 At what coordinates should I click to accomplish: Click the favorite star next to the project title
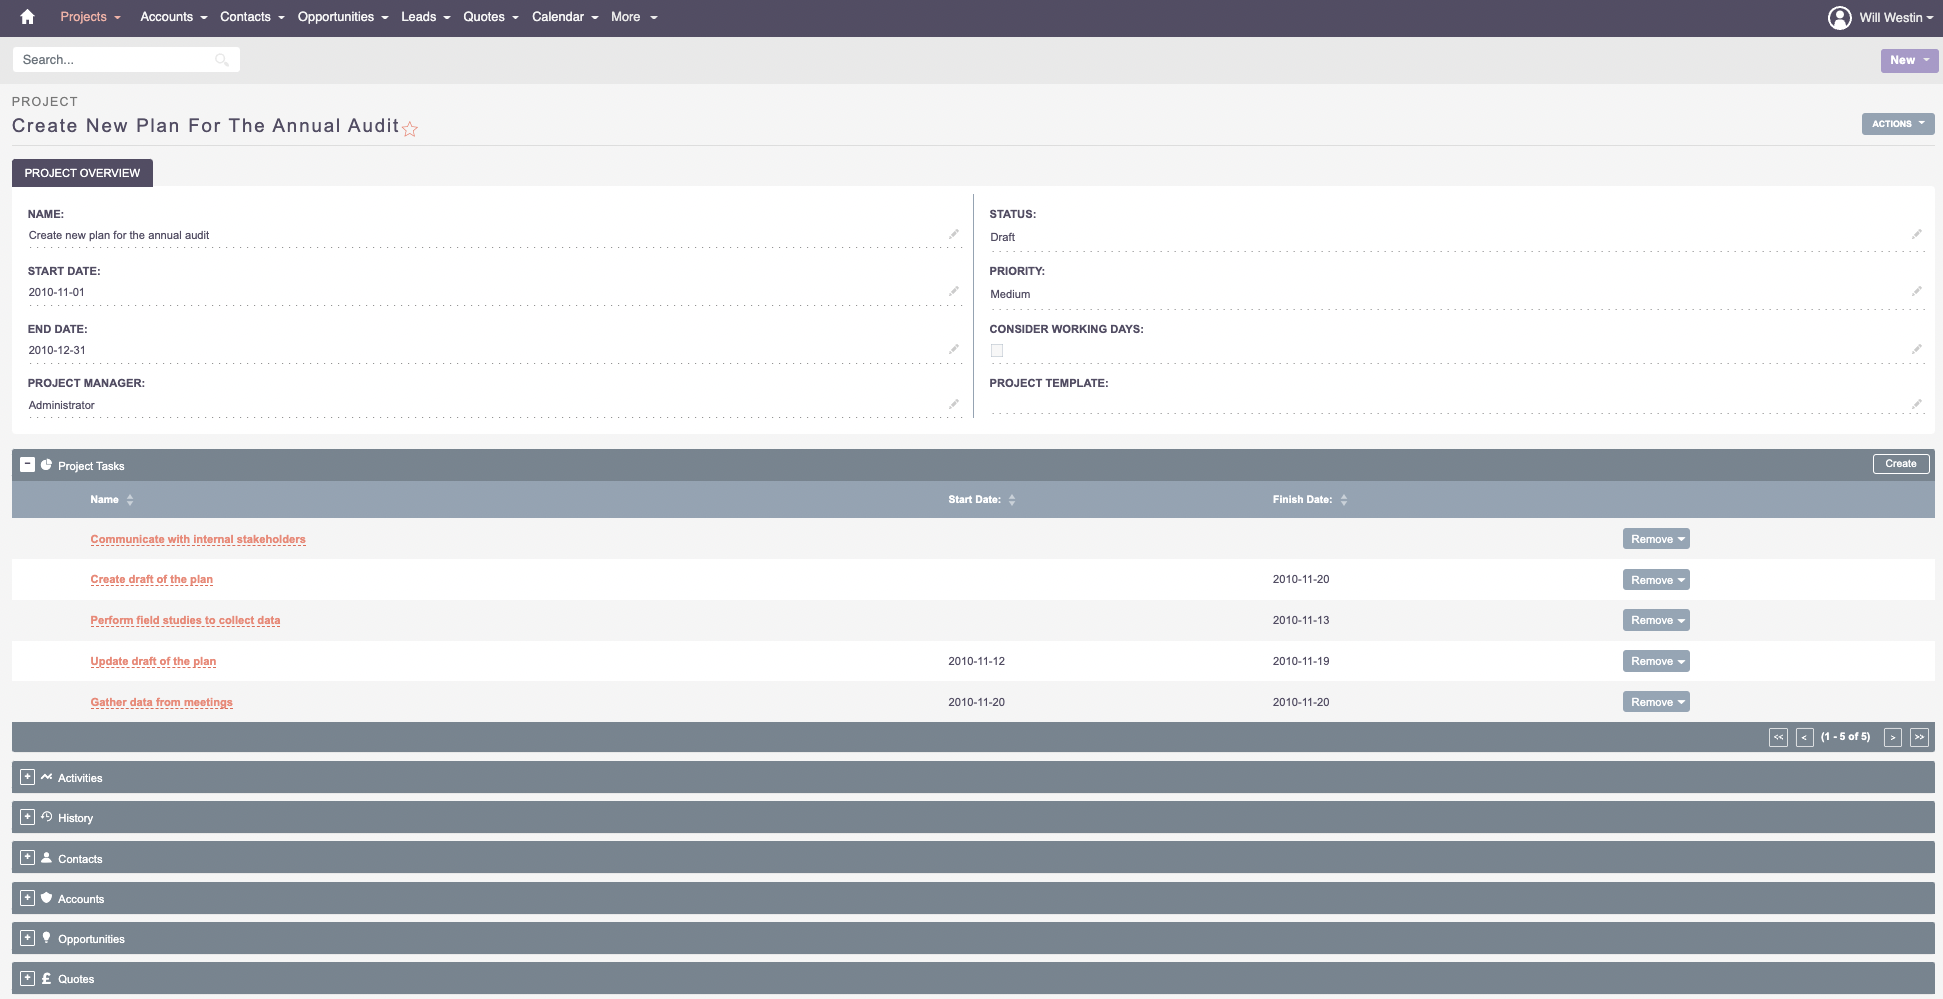click(x=410, y=129)
